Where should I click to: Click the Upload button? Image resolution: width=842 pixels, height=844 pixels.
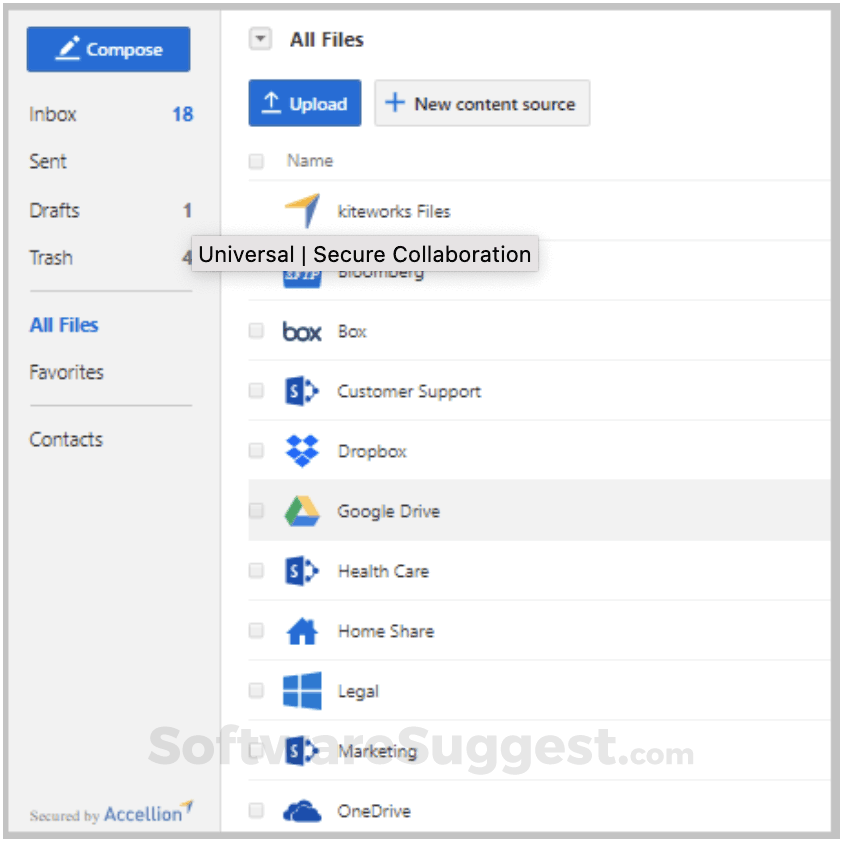pos(304,103)
